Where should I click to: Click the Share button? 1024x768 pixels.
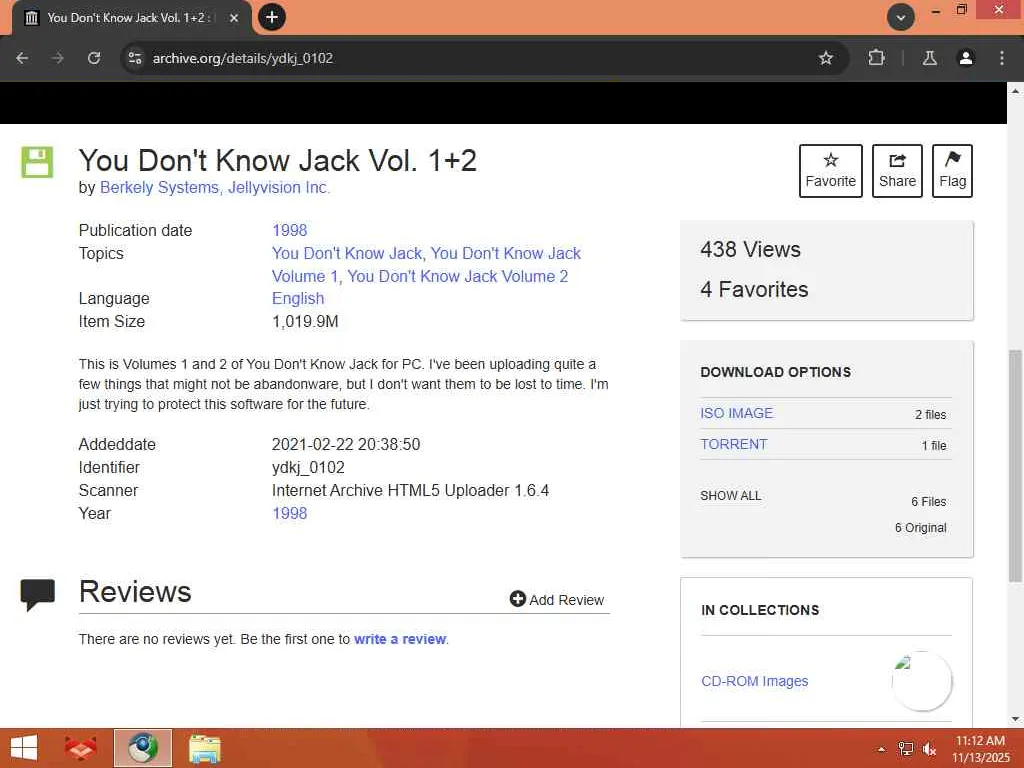tap(897, 170)
